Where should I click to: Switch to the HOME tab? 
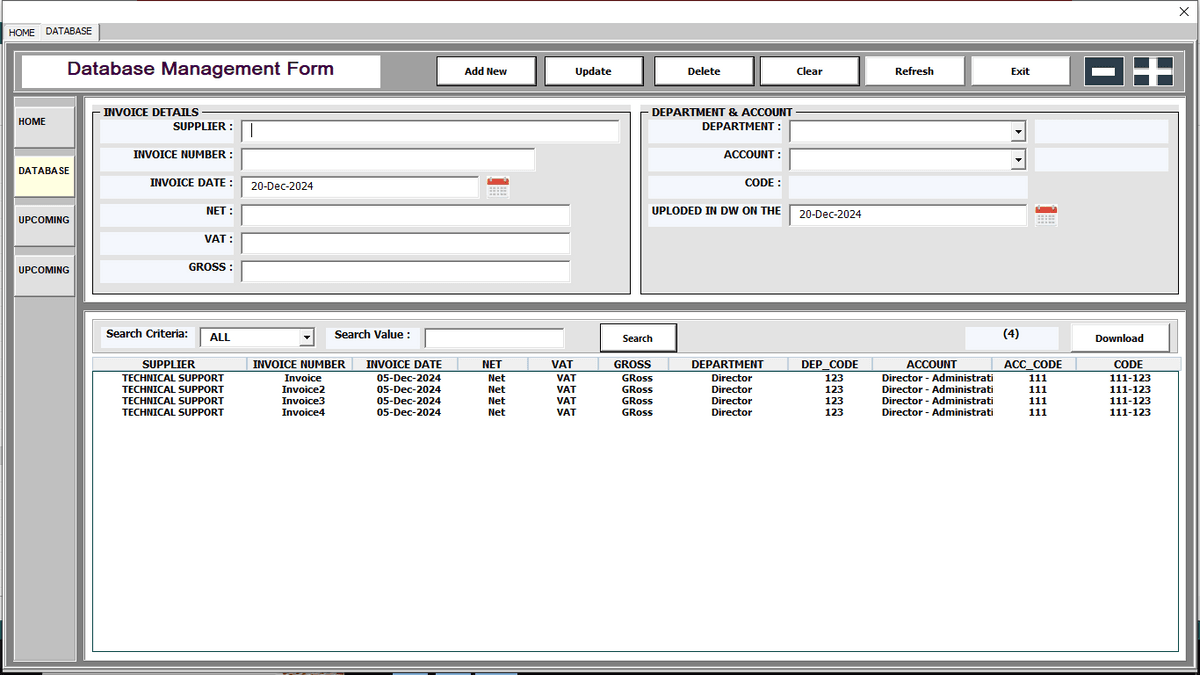(x=21, y=32)
